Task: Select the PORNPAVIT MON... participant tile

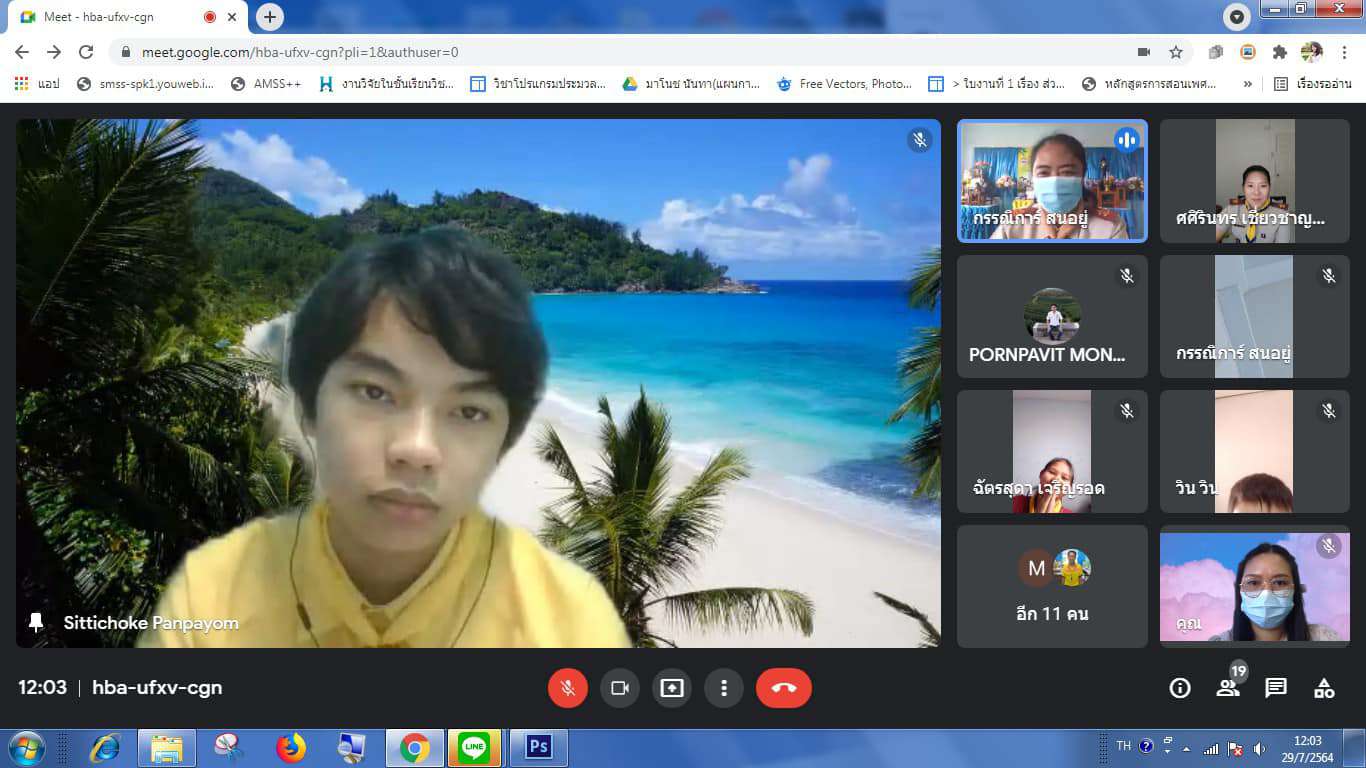Action: (x=1052, y=316)
